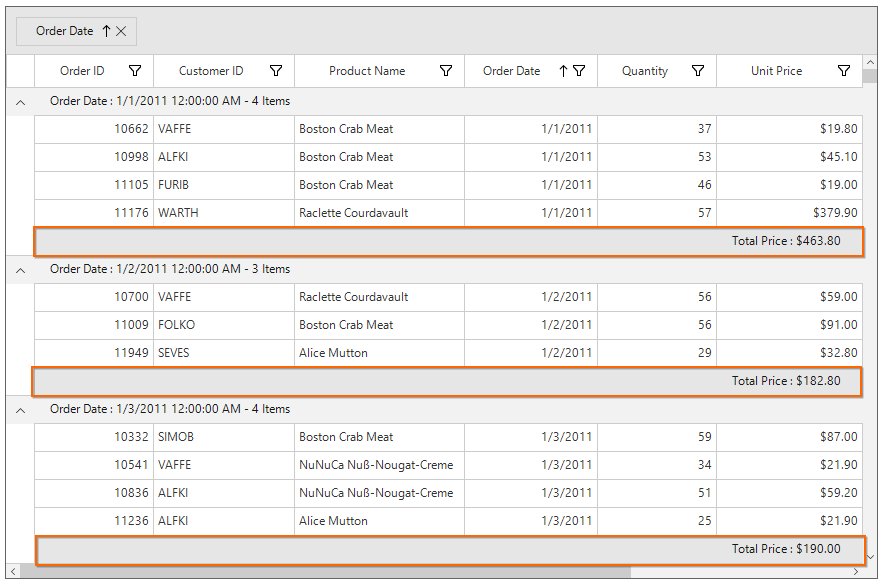Viewport: 883px width, 583px height.
Task: Collapse the 1/3/2011 group using its chevron
Action: click(x=21, y=409)
